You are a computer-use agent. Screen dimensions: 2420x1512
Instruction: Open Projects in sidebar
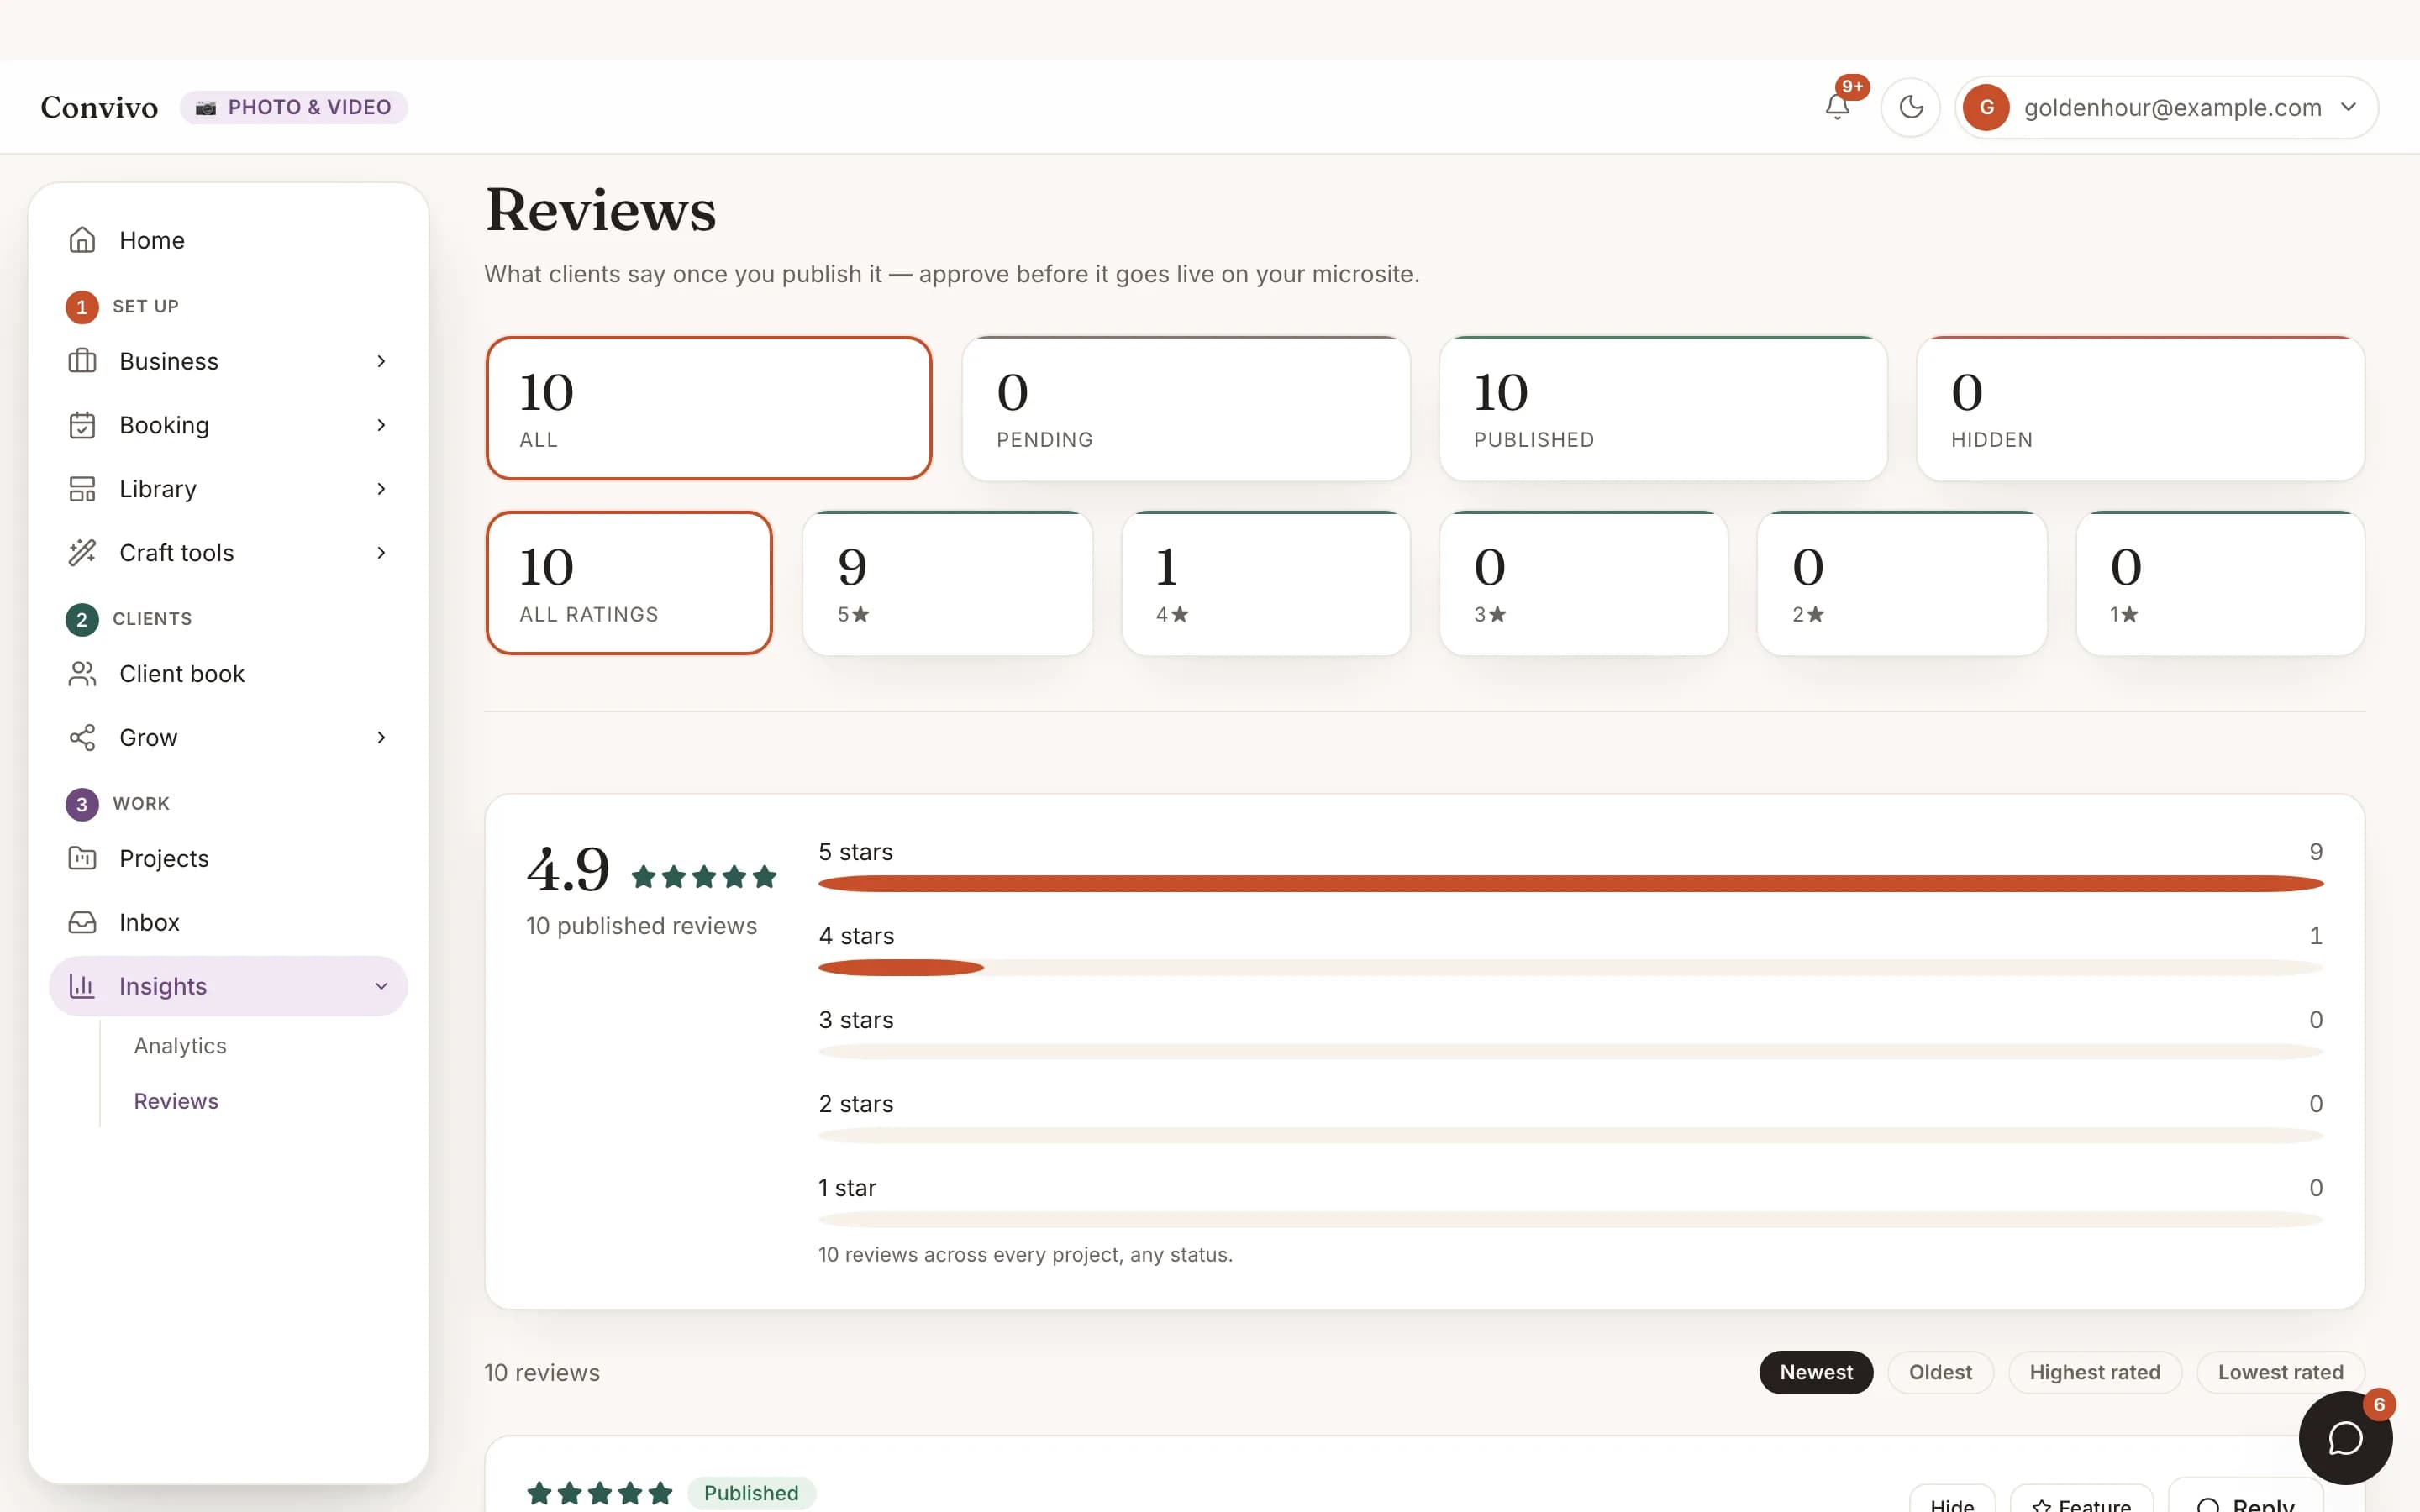pos(228,859)
